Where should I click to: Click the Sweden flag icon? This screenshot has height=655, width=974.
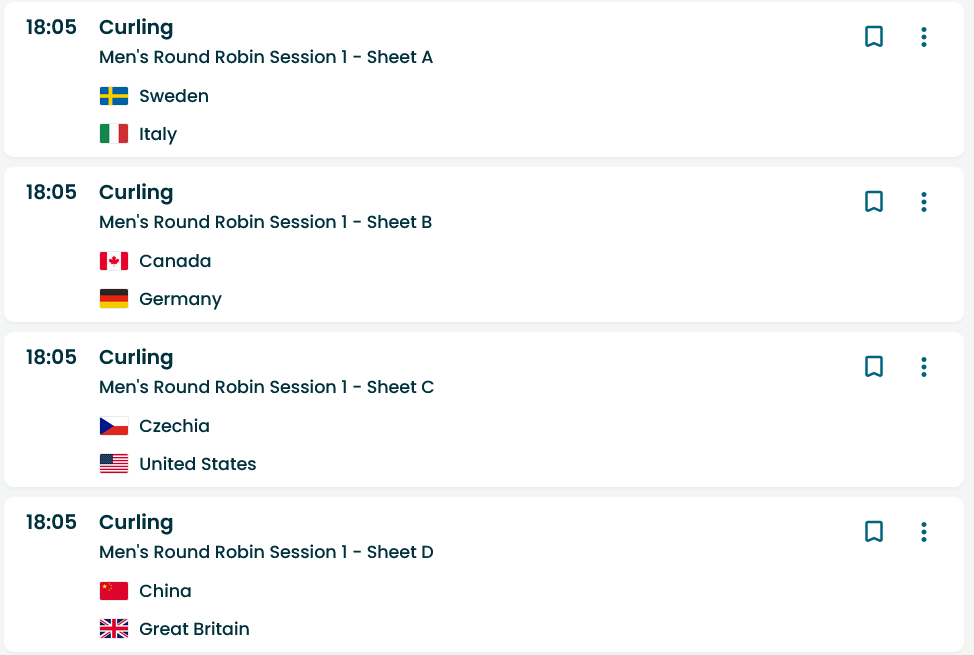(x=114, y=96)
